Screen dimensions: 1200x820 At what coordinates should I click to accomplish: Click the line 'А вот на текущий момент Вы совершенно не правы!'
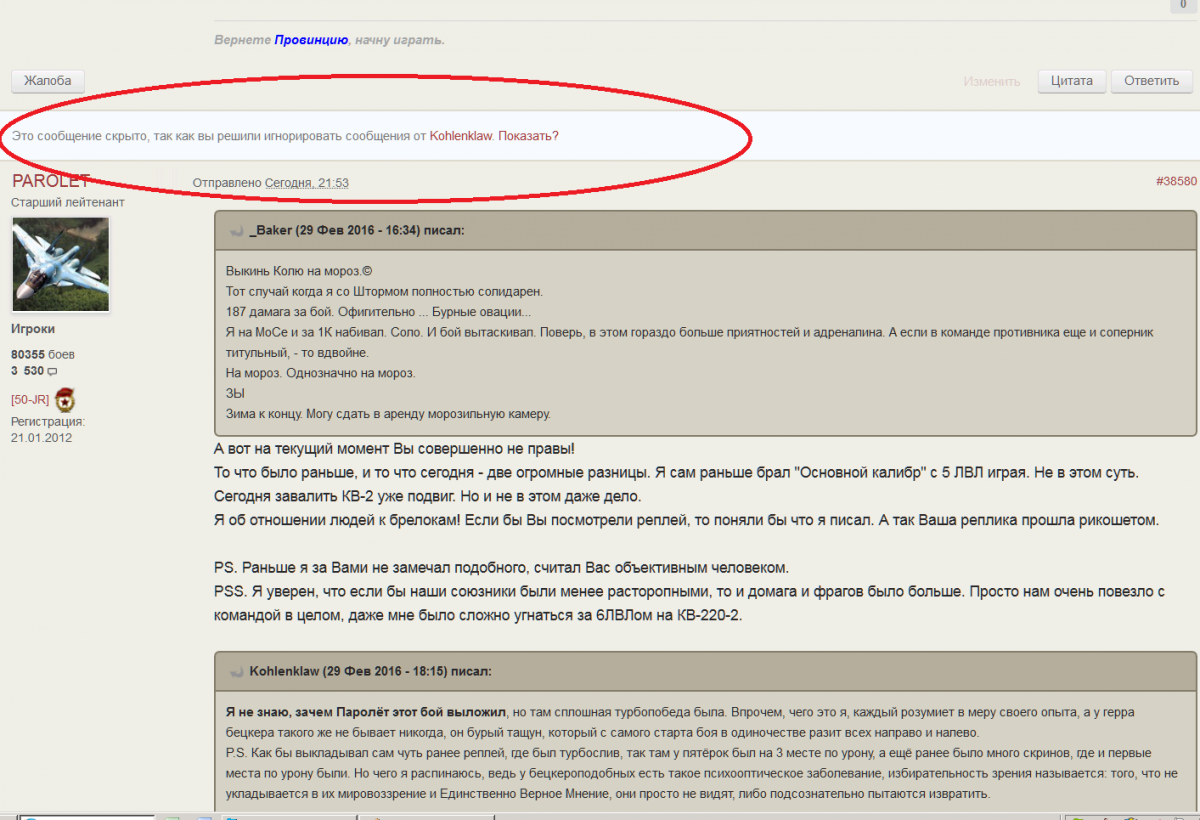pyautogui.click(x=395, y=448)
